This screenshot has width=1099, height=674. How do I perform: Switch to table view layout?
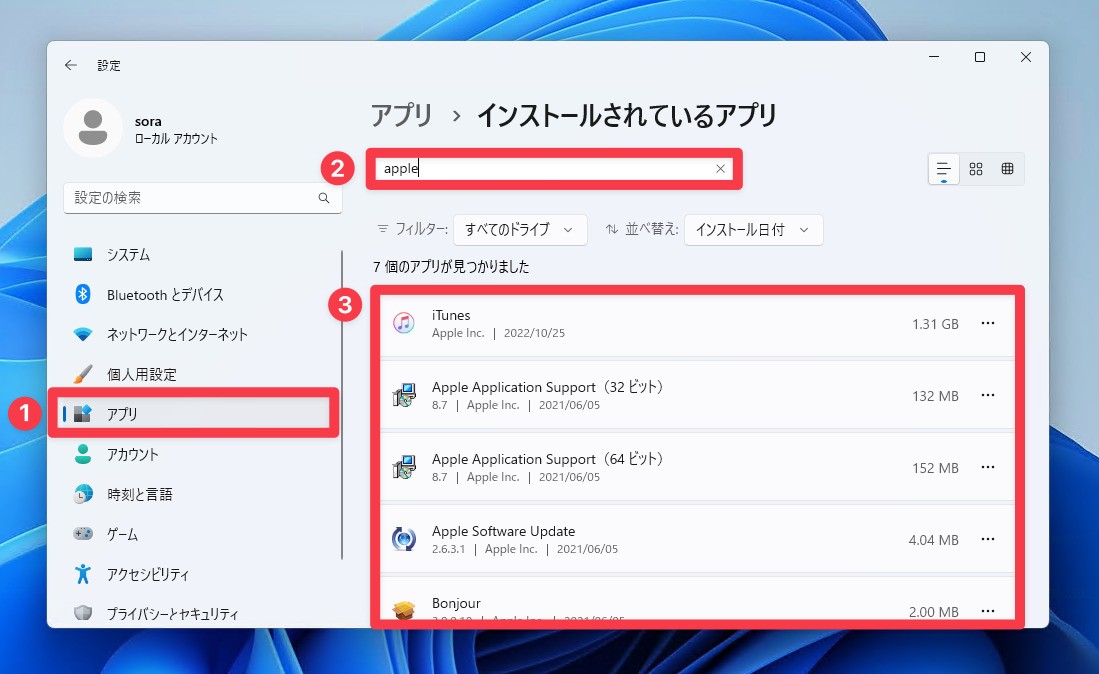[1007, 169]
